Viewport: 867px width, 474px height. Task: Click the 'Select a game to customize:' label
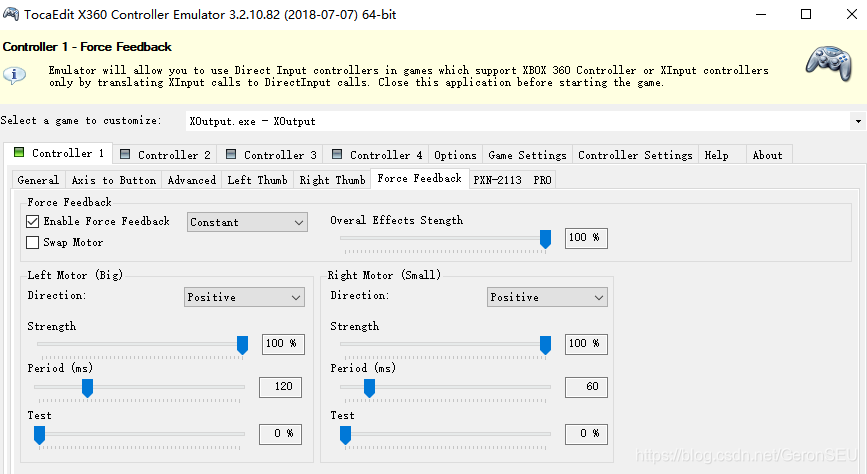pyautogui.click(x=81, y=121)
